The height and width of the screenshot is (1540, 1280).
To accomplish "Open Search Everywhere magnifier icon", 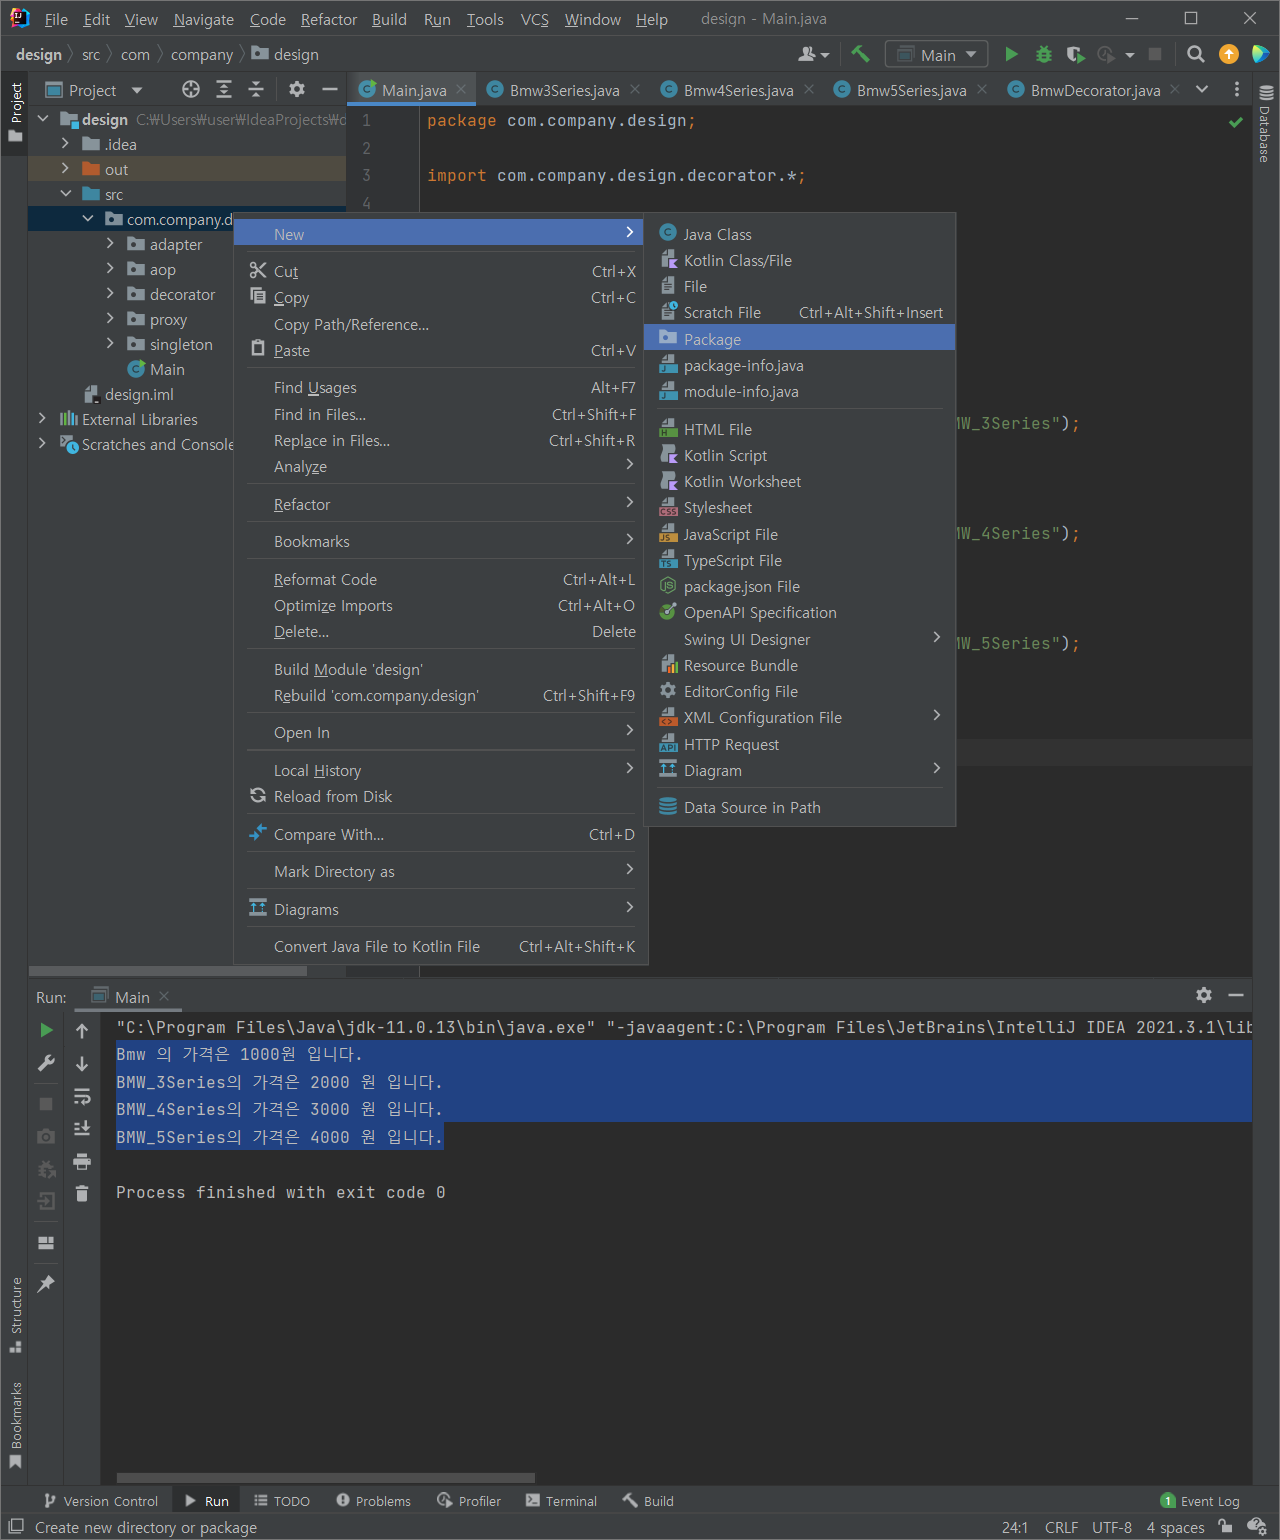I will (x=1195, y=54).
